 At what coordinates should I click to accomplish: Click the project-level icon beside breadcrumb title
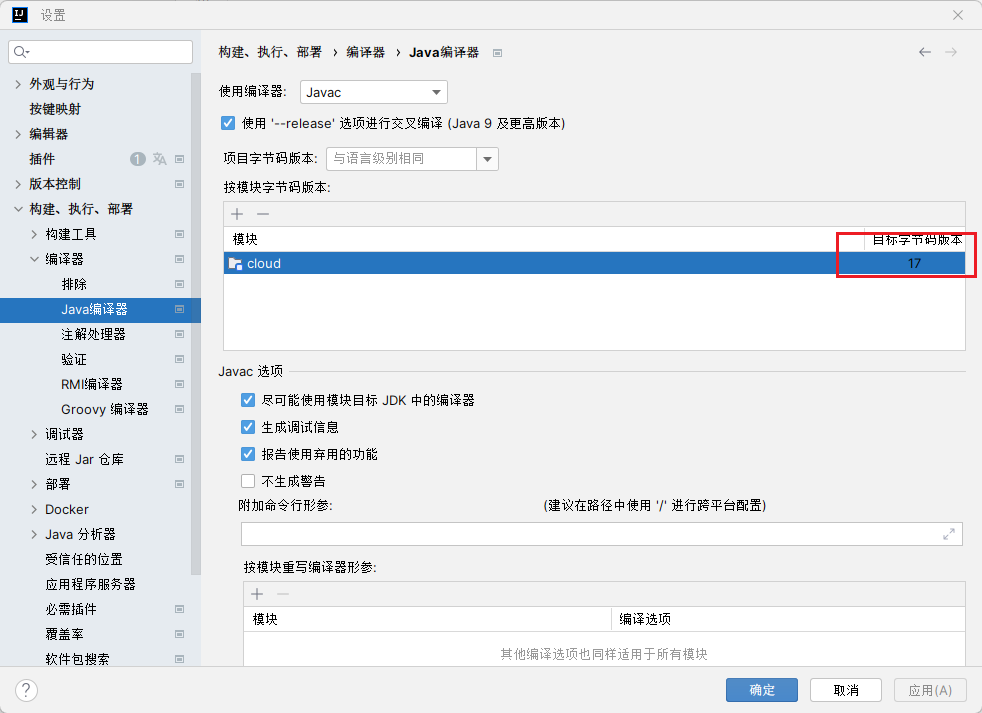tap(497, 53)
